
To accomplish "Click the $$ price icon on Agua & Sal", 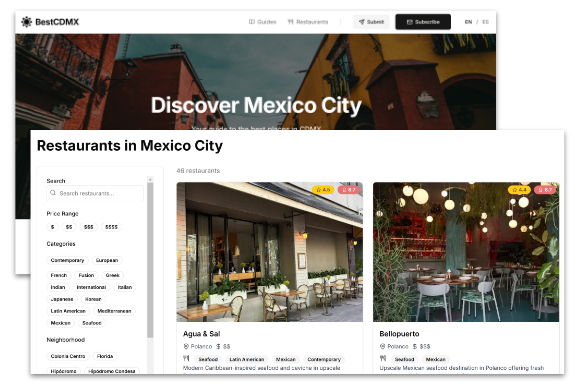I will click(218, 346).
